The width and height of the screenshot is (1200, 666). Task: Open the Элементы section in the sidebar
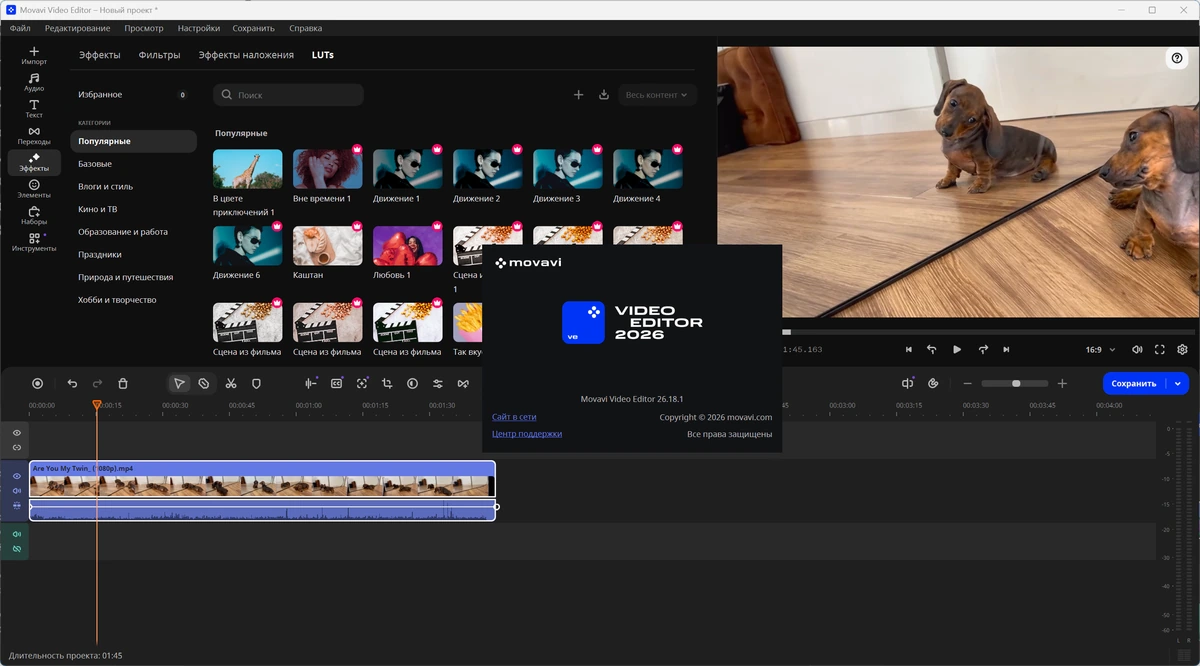click(34, 189)
